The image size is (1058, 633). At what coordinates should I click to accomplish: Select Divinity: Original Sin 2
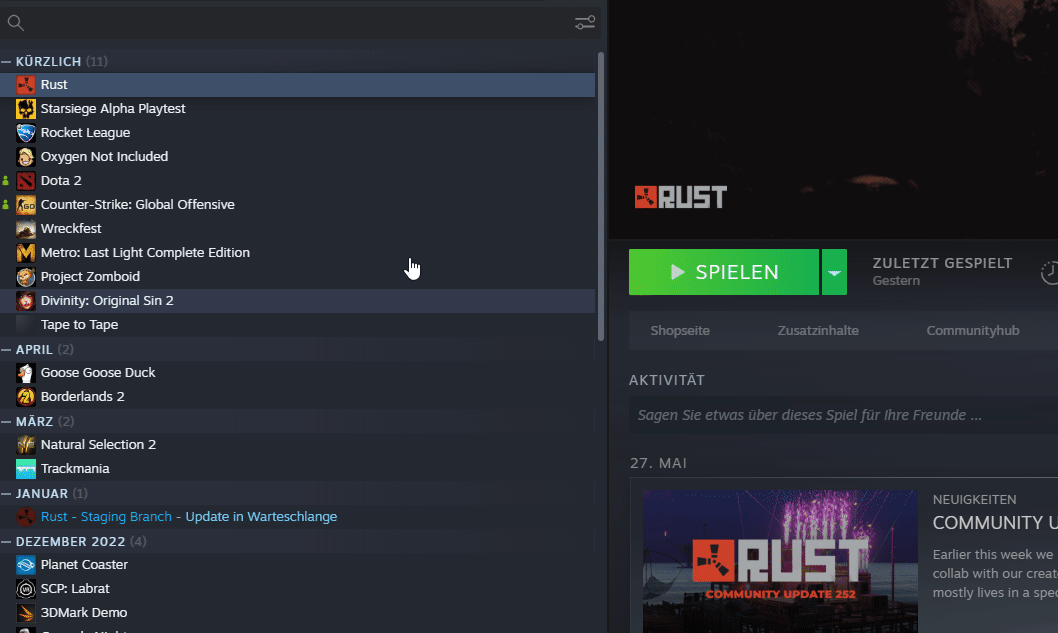298,300
